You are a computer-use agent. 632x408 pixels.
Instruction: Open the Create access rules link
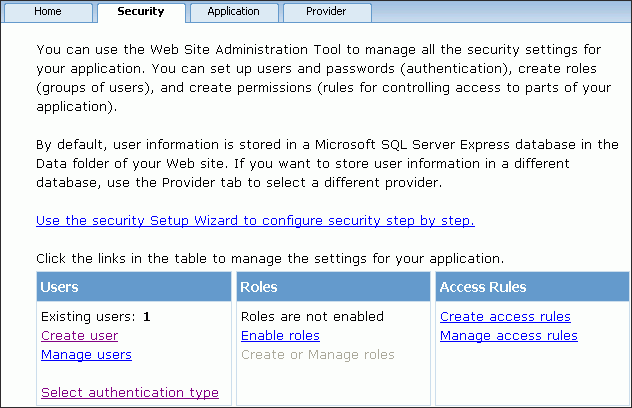tap(505, 317)
